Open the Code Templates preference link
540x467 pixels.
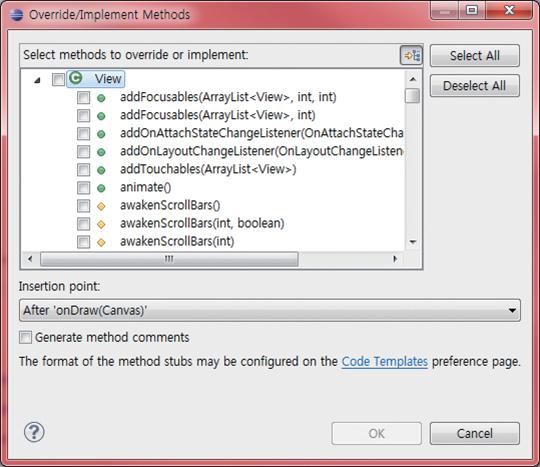(385, 361)
